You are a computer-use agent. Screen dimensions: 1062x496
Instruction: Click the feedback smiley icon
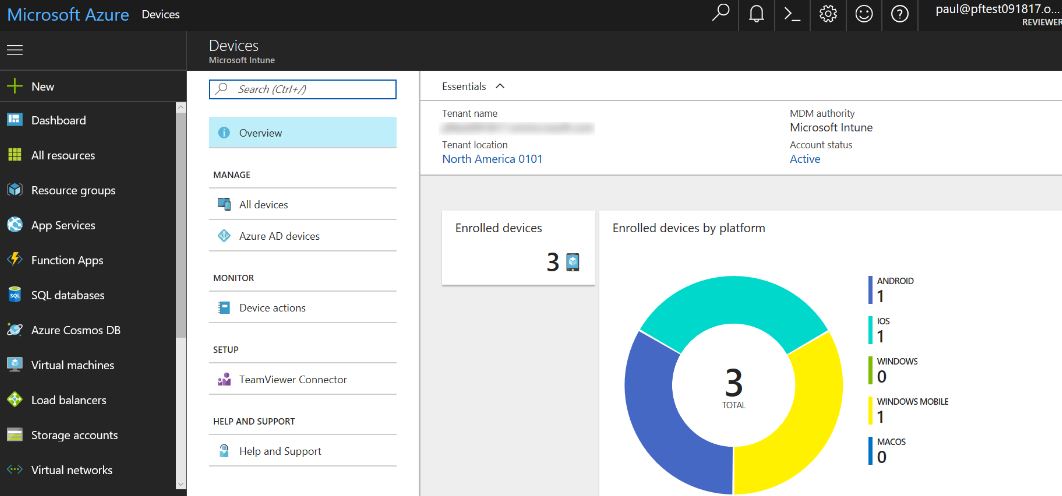pyautogui.click(x=864, y=14)
